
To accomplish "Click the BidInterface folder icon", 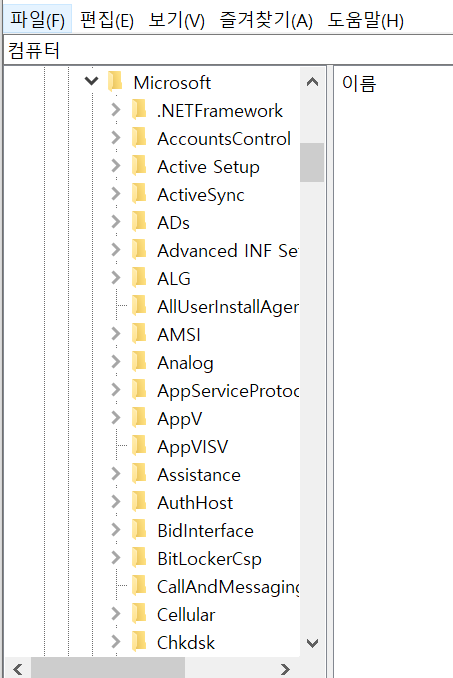I will pyautogui.click(x=139, y=530).
